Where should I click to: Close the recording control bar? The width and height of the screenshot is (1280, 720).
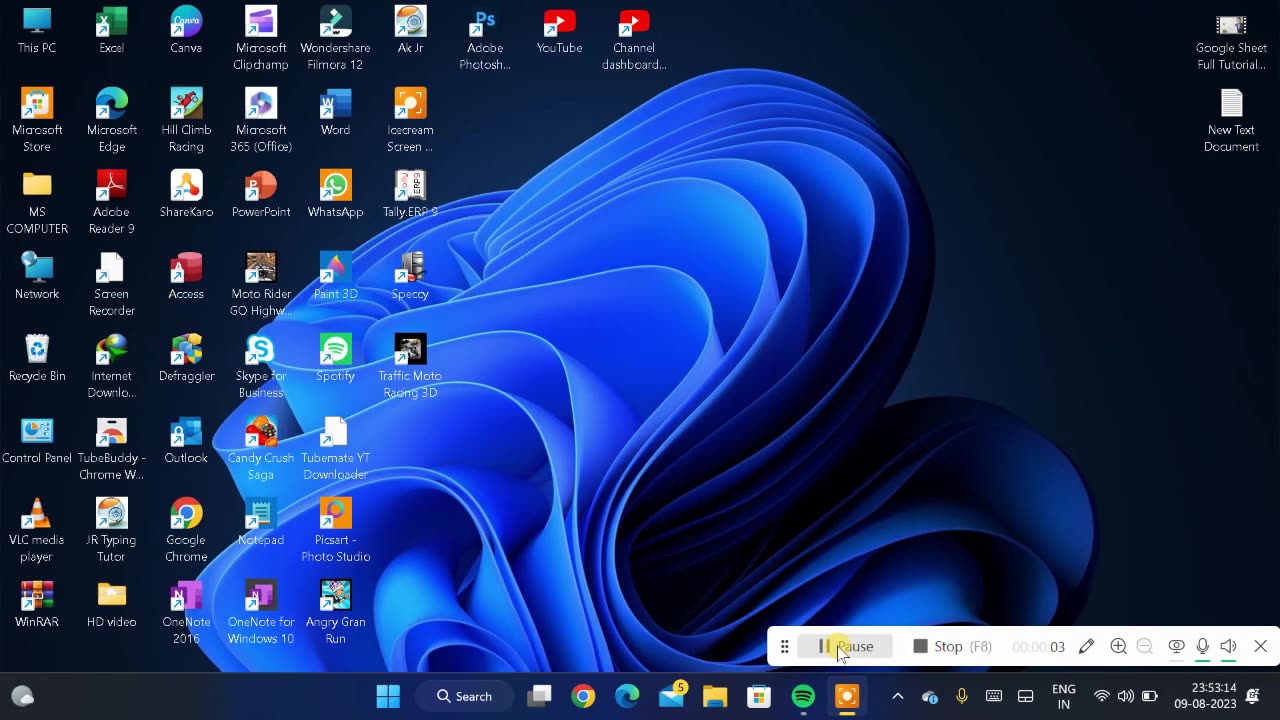(x=1260, y=646)
